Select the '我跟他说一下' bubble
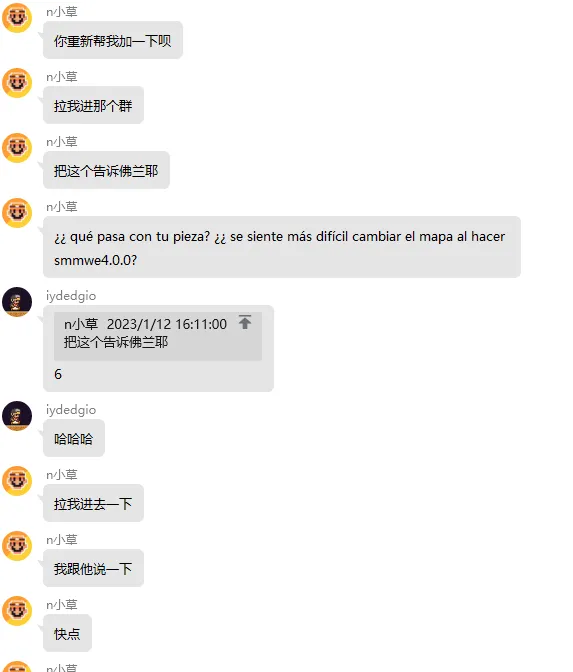 pyautogui.click(x=93, y=568)
